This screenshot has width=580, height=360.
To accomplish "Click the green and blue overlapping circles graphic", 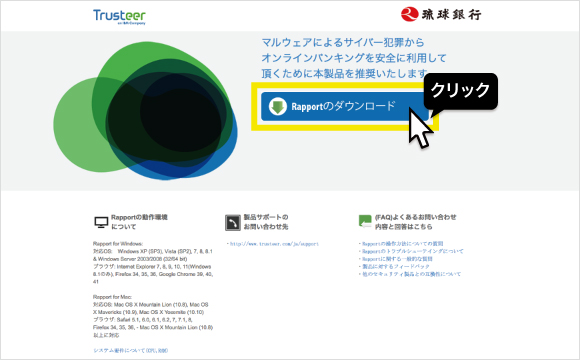I will 145,110.
